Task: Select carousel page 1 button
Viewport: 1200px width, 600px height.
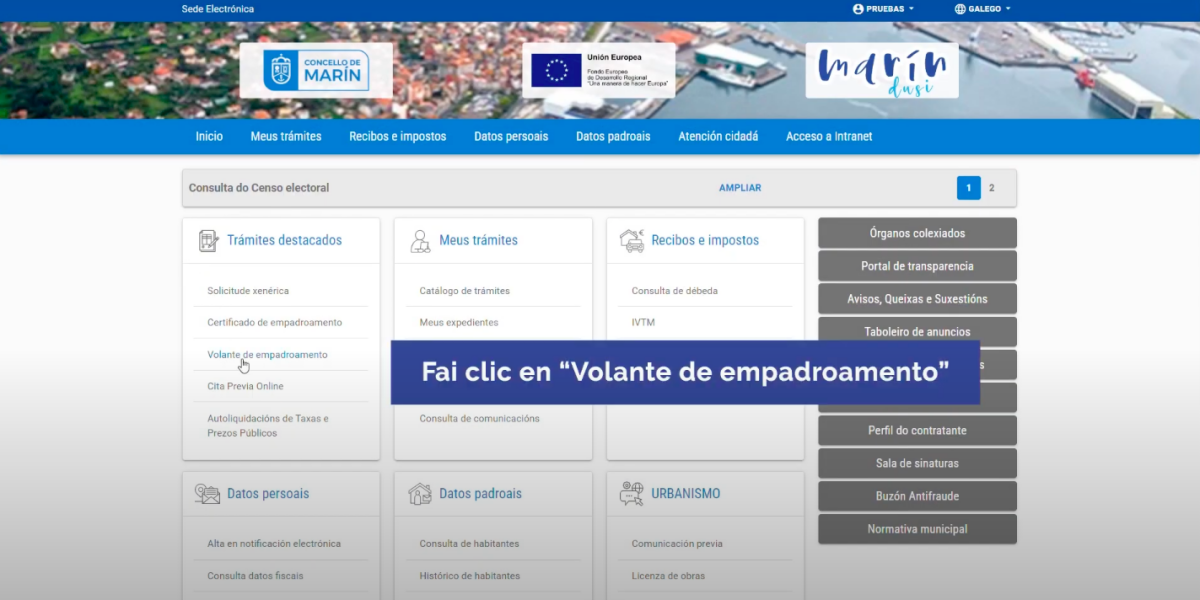Action: (968, 188)
